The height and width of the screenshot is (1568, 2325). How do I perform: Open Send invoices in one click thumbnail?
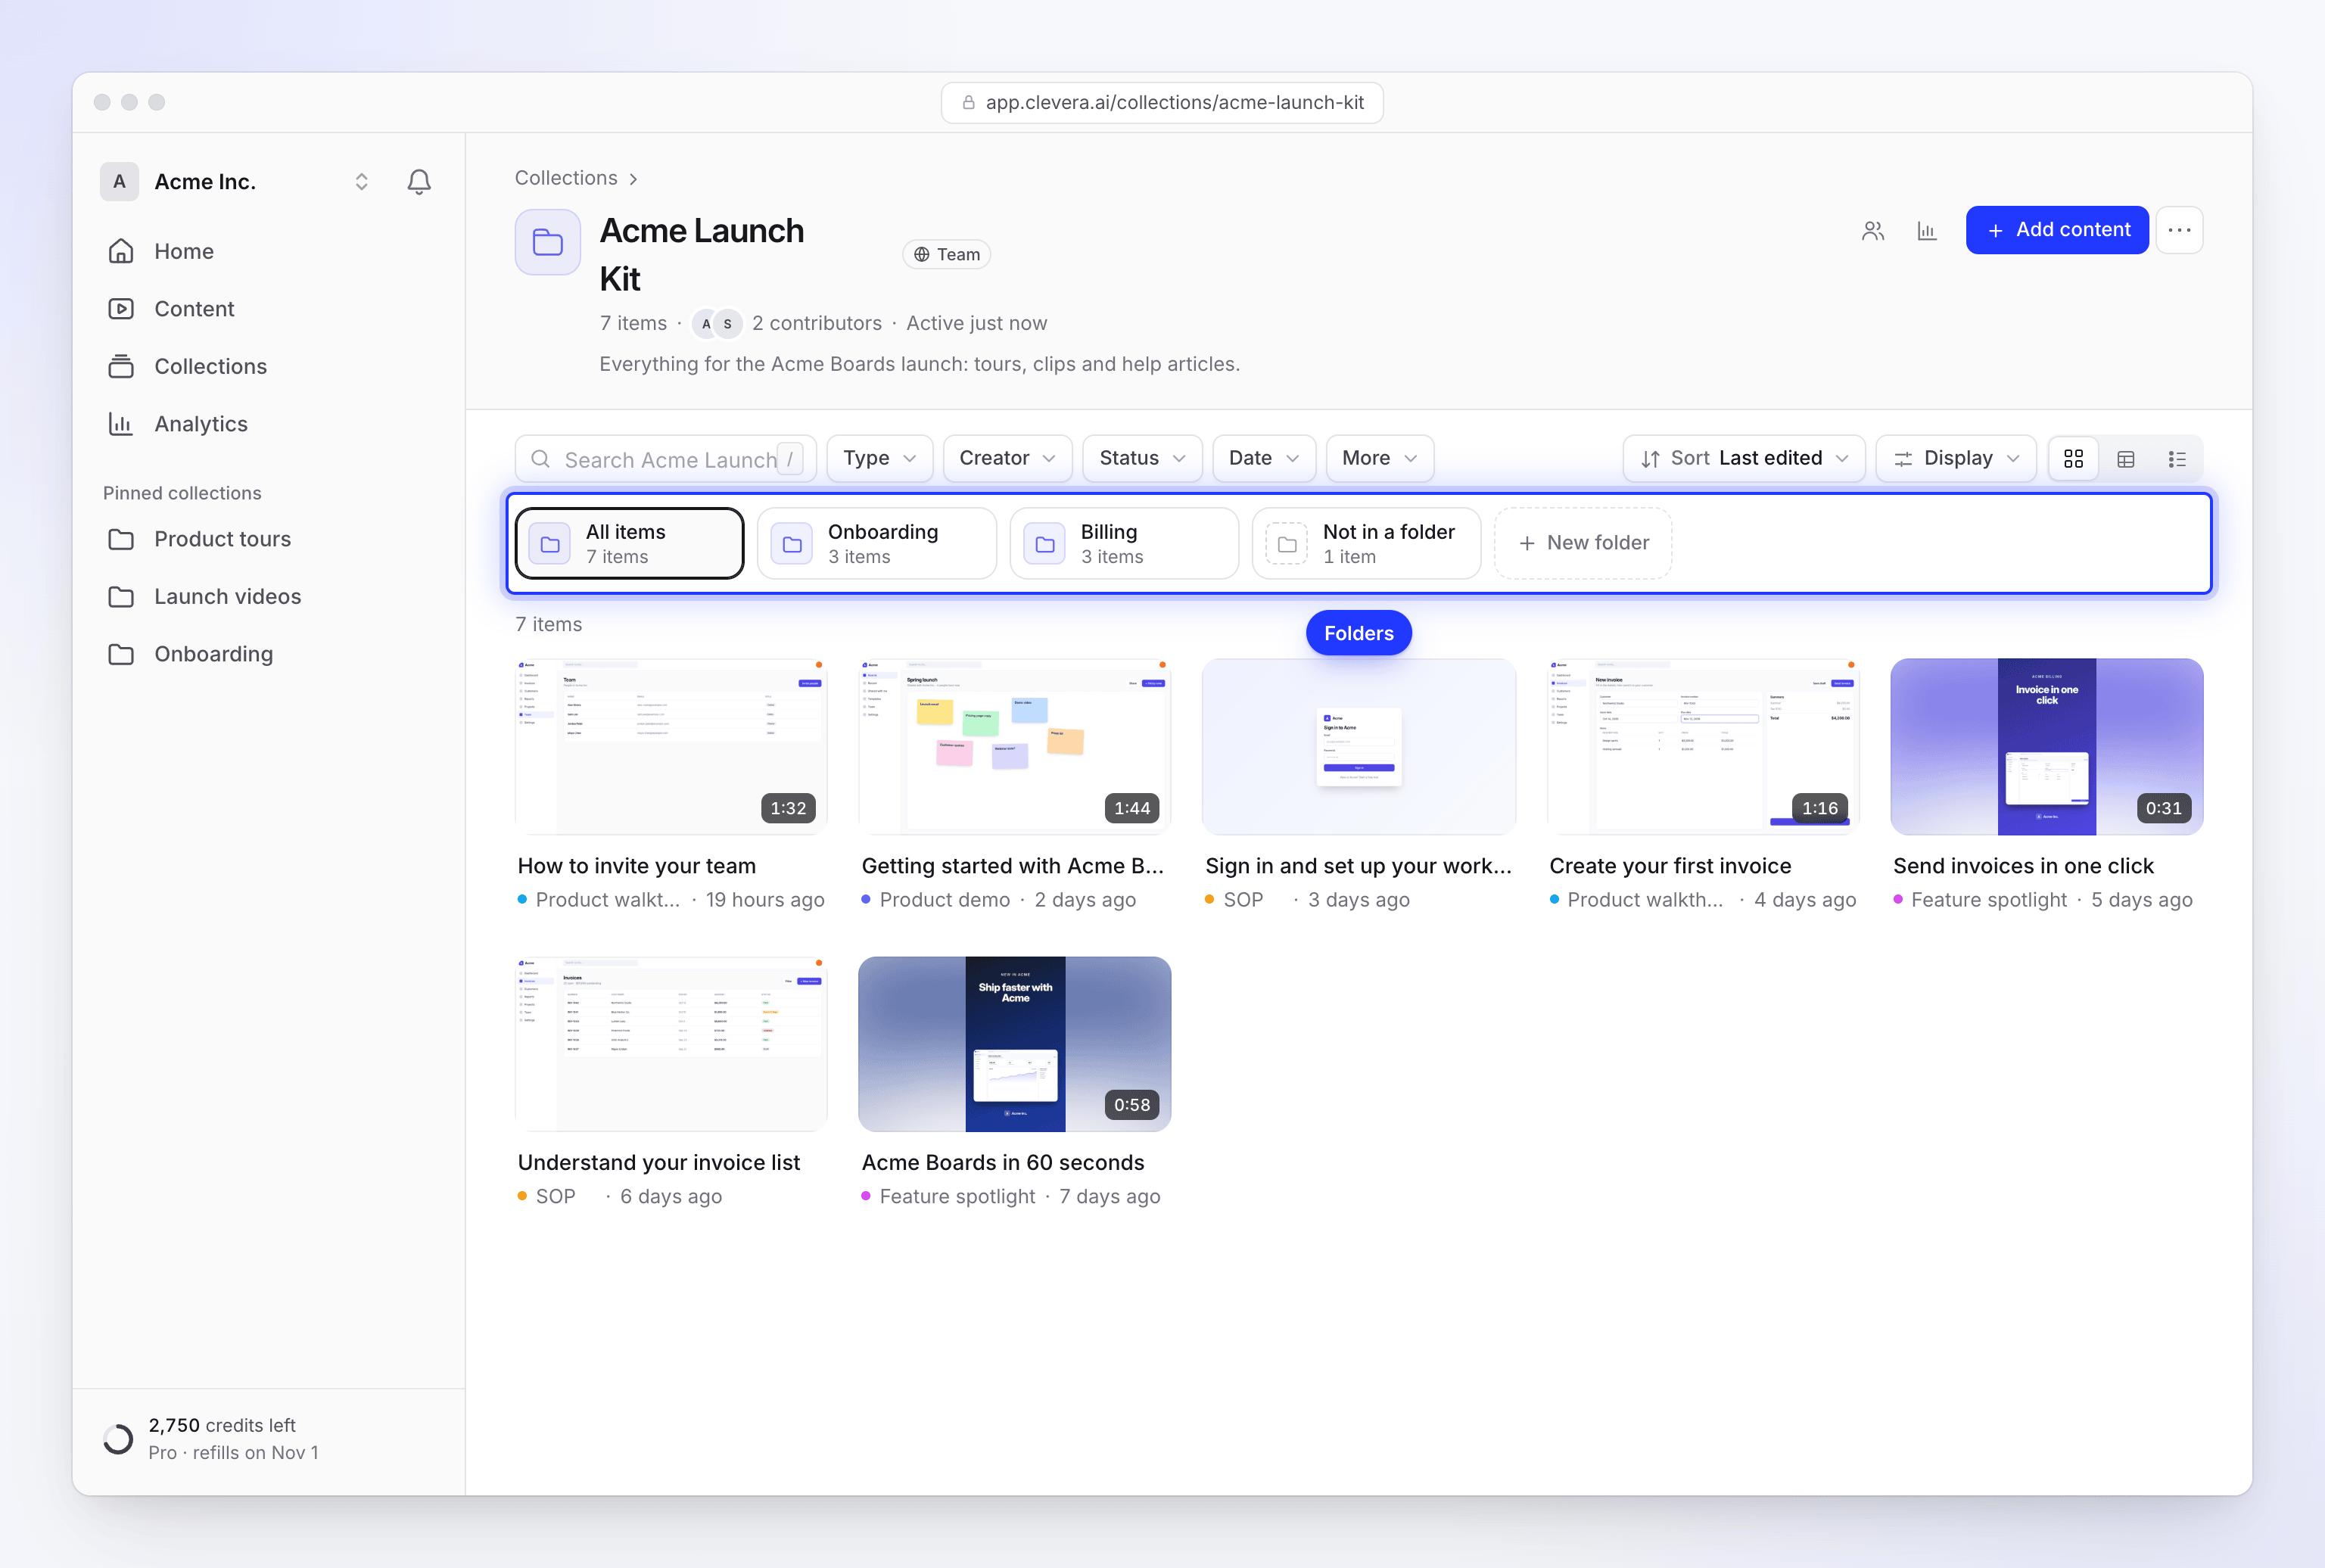tap(2046, 746)
